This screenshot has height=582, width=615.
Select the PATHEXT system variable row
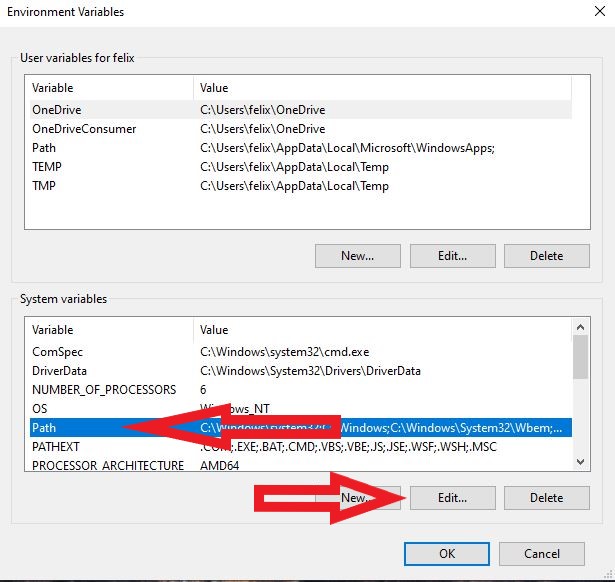[55, 447]
